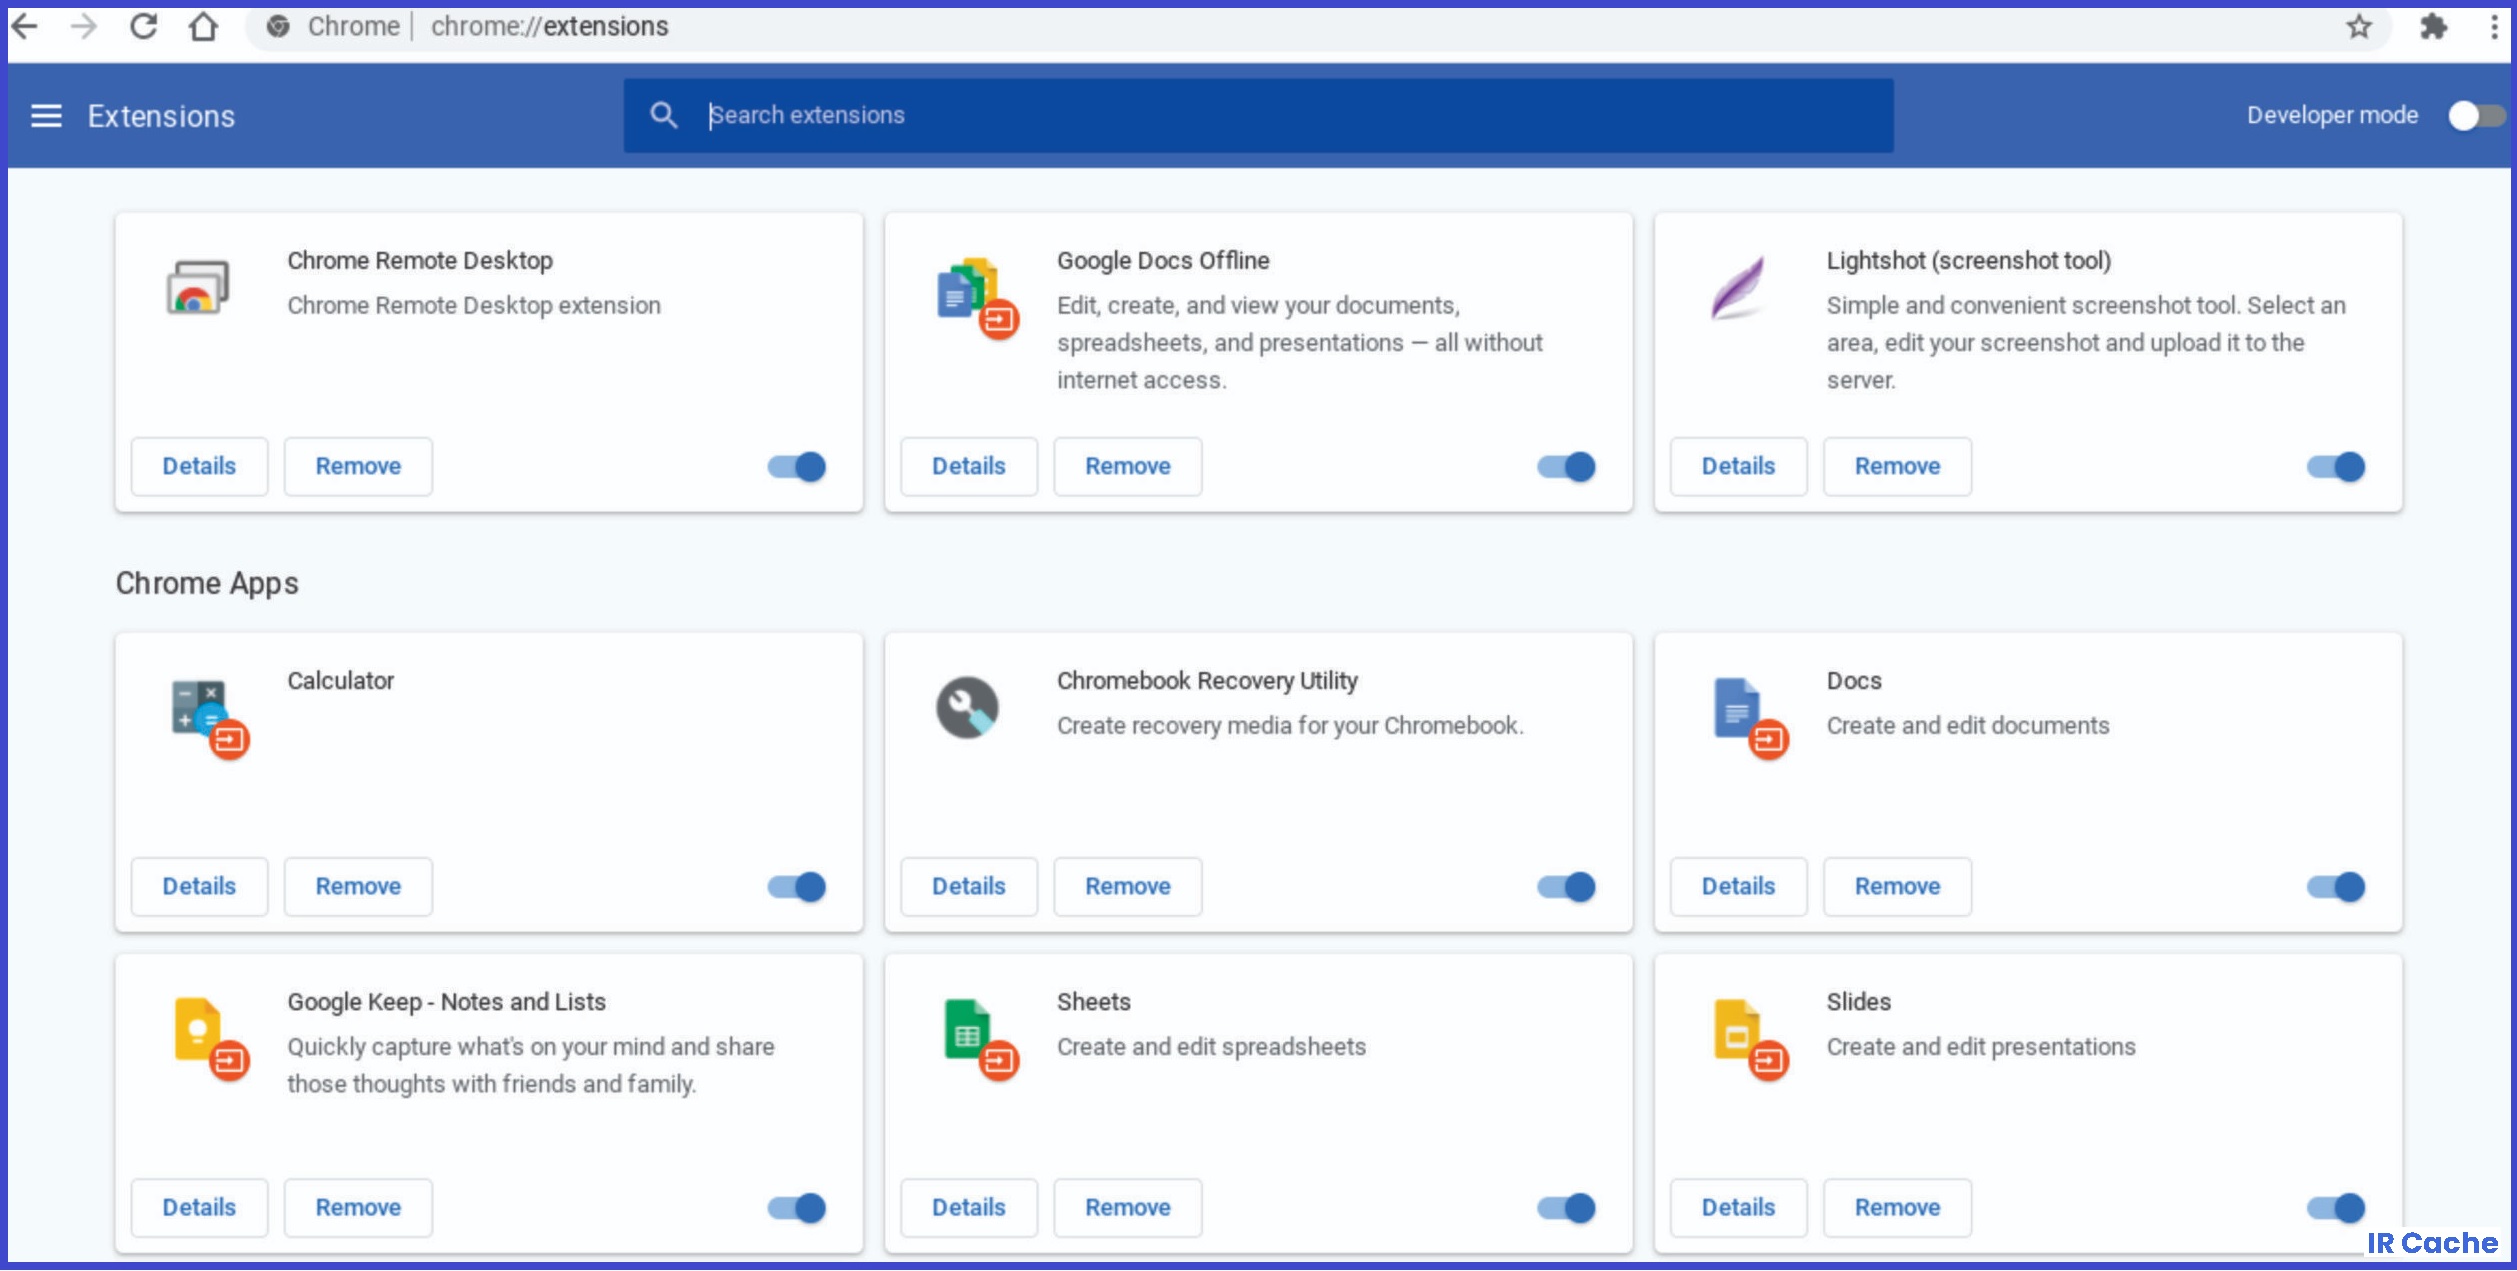The height and width of the screenshot is (1271, 2517).
Task: Click the Lightshot feather icon
Action: 1738,288
